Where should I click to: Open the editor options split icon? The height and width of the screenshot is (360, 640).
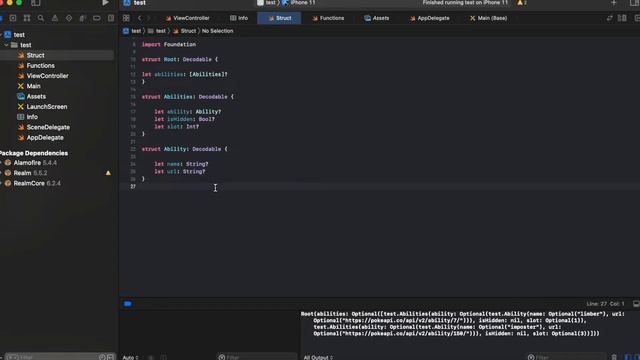(622, 18)
